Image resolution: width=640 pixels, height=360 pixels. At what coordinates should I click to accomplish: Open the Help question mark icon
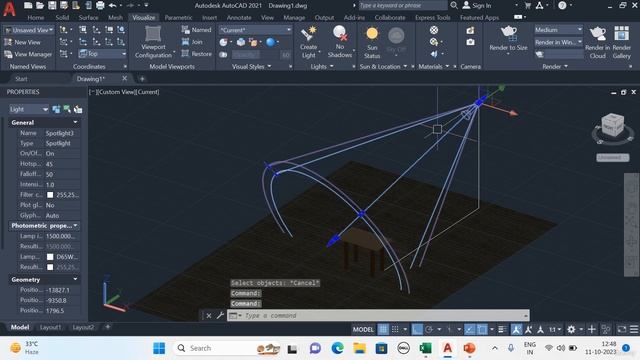(x=562, y=5)
